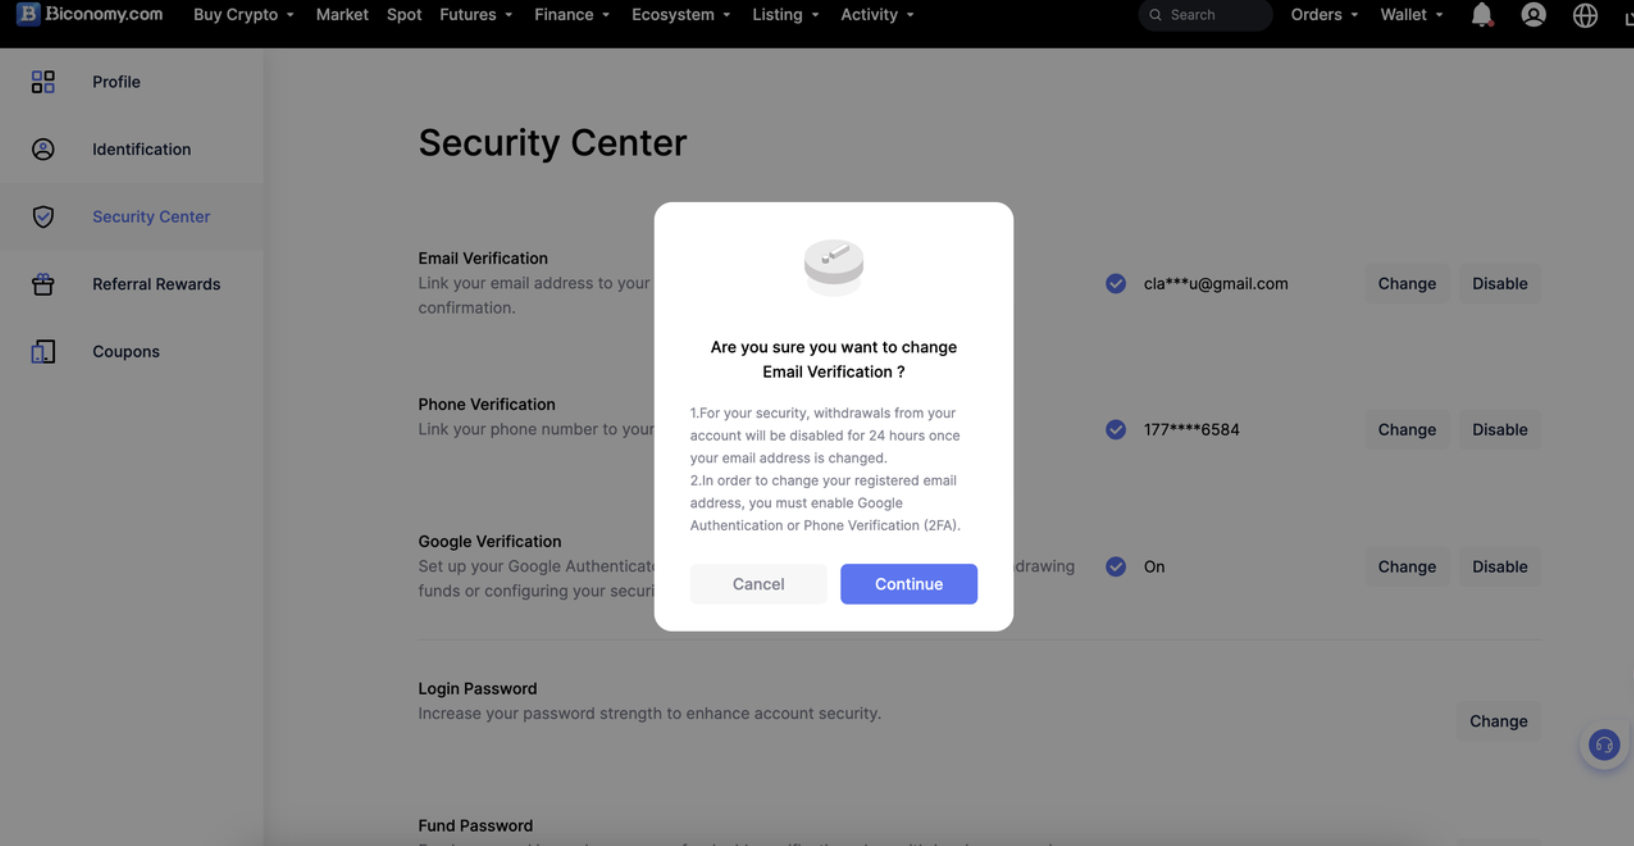Open the Wallet dropdown
The width and height of the screenshot is (1634, 846).
point(1411,15)
